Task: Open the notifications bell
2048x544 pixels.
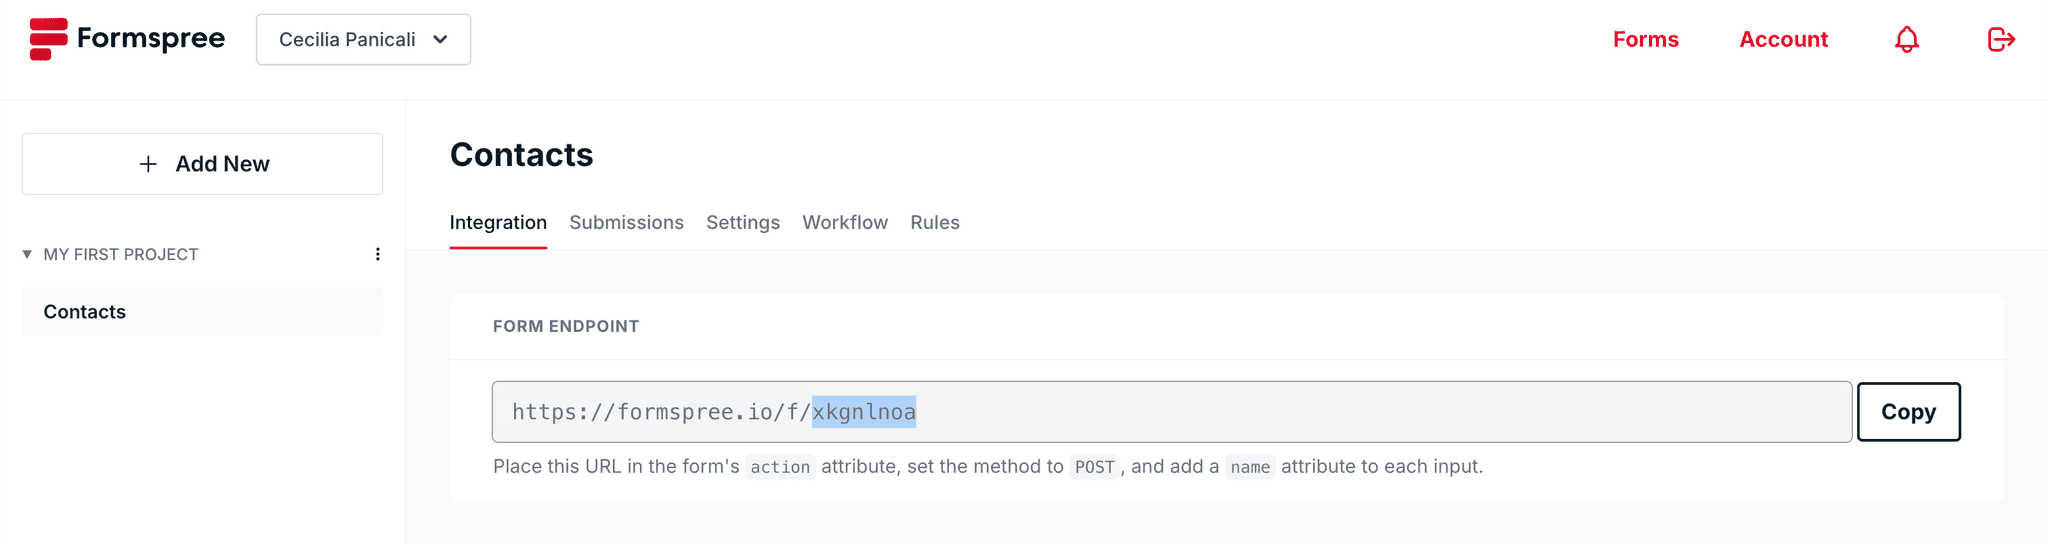Action: tap(1907, 39)
